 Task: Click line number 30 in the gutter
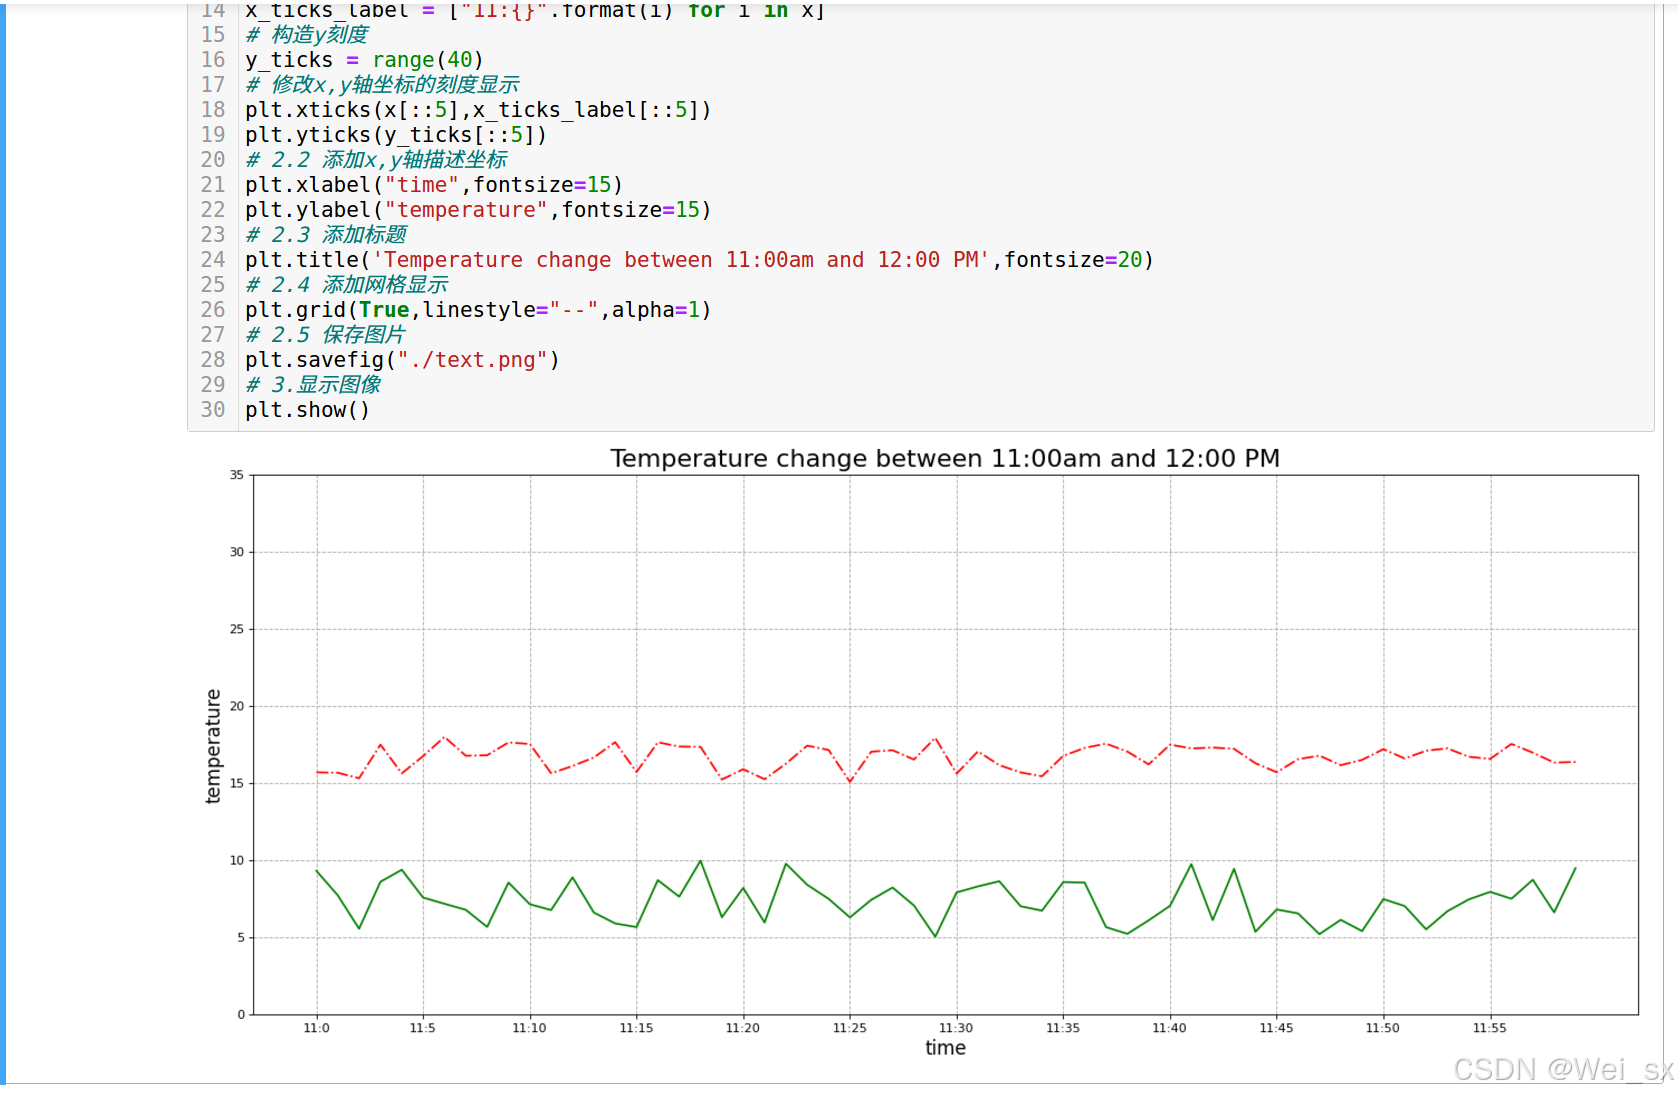(213, 410)
